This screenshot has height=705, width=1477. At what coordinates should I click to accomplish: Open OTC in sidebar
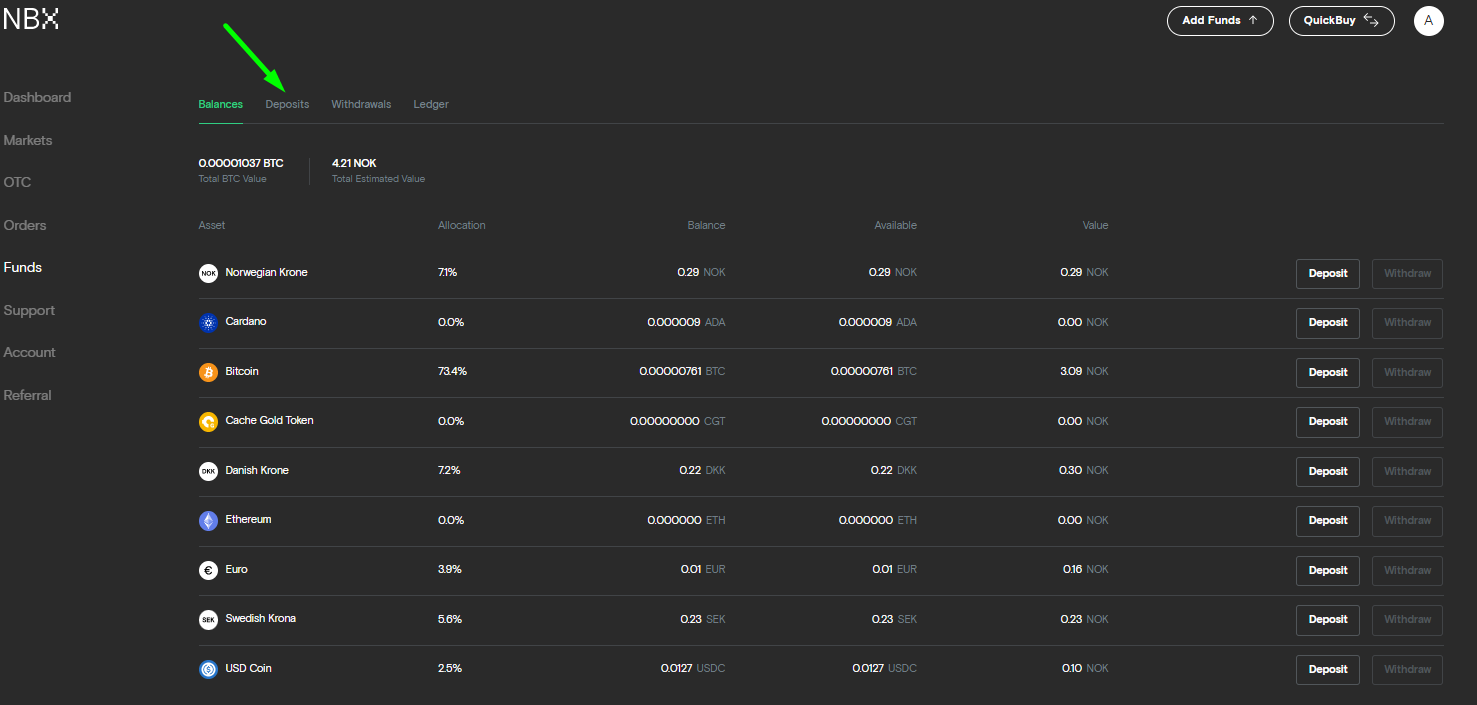click(17, 182)
